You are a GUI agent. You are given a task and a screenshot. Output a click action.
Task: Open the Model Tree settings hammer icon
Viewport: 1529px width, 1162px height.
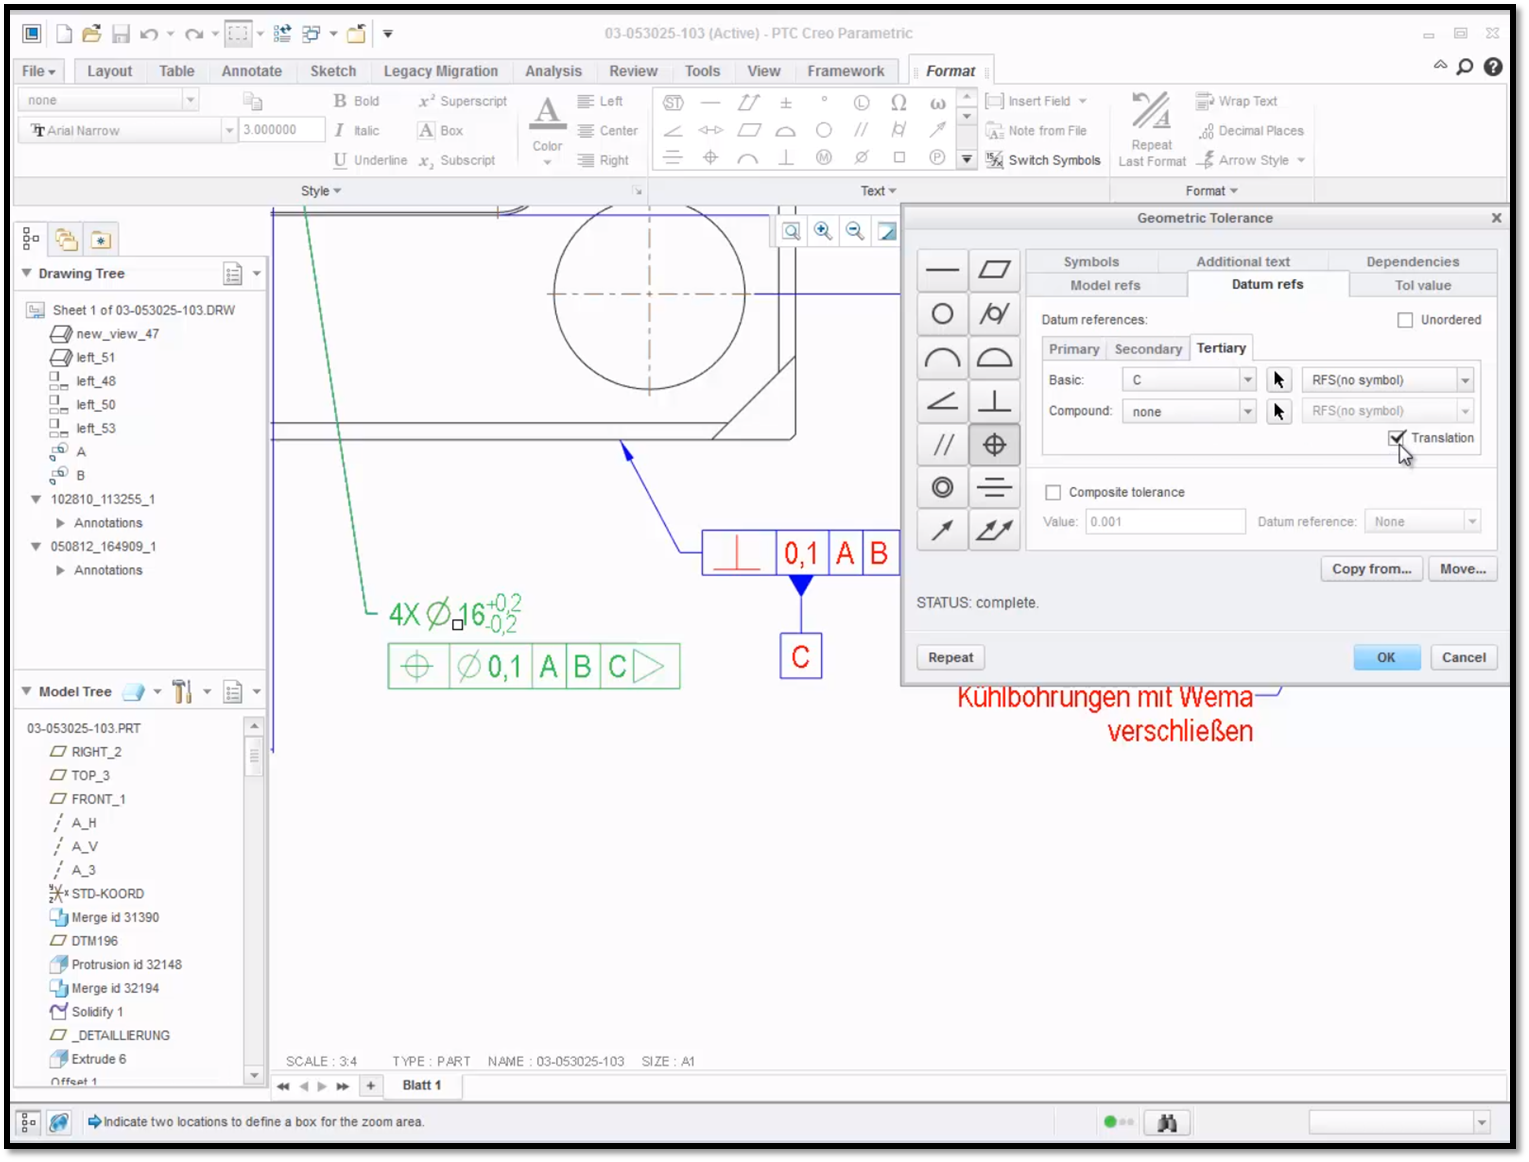181,692
